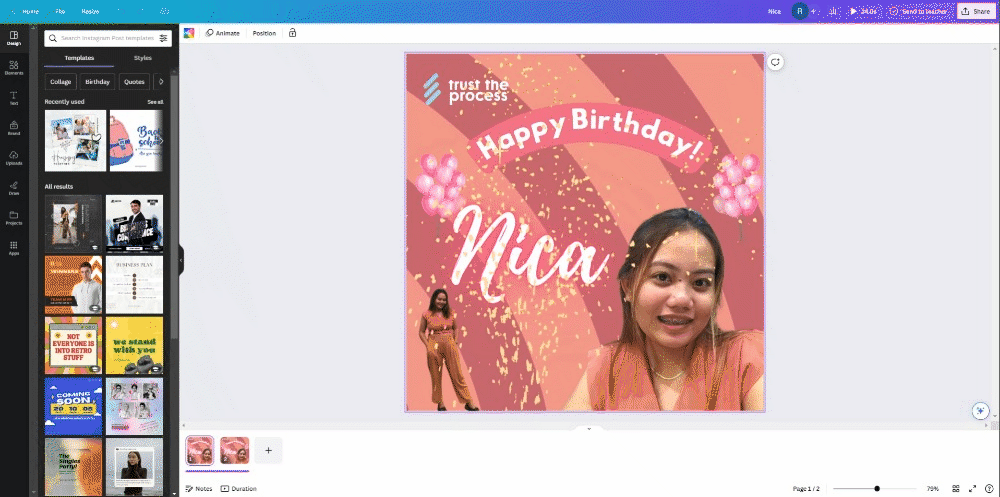Viewport: 1000px width, 497px height.
Task: Click the plus icon to add collaborator
Action: tap(813, 11)
